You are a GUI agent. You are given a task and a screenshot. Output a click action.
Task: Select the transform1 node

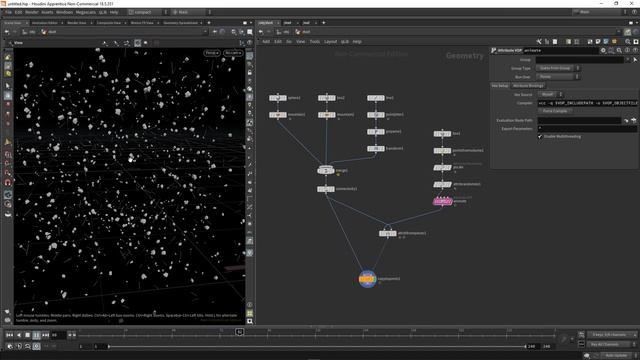coord(376,149)
